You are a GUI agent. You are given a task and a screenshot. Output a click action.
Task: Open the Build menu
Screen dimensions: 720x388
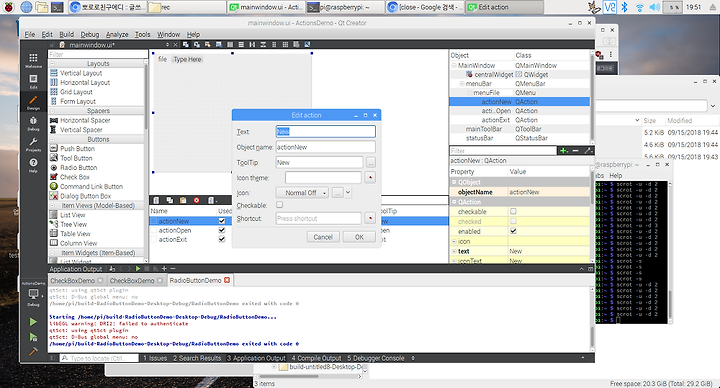66,34
